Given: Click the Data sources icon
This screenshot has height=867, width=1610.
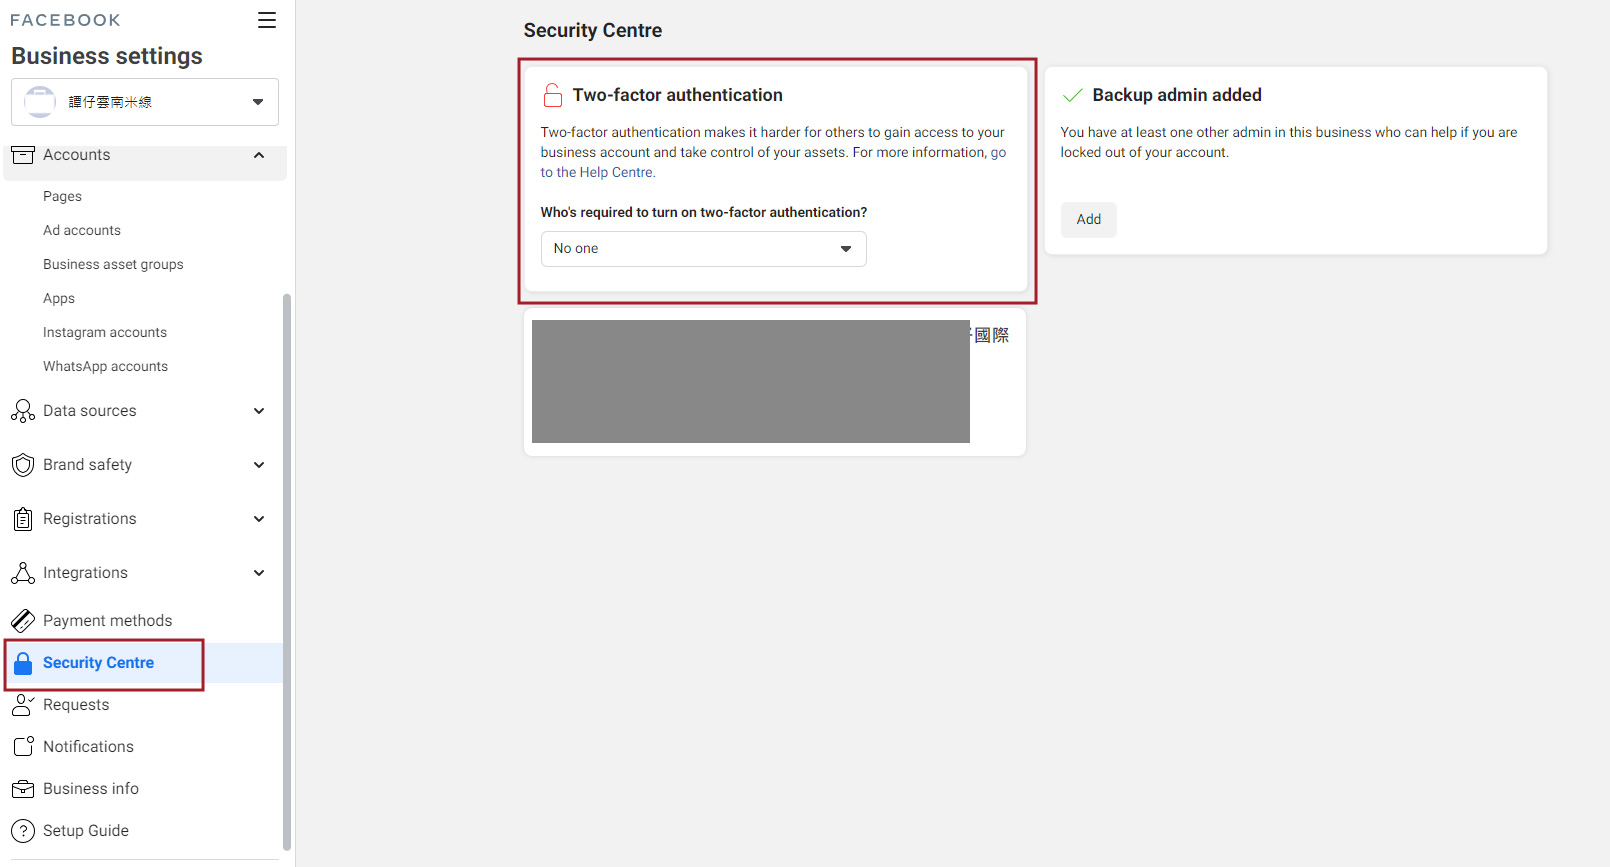Looking at the screenshot, I should 22,411.
